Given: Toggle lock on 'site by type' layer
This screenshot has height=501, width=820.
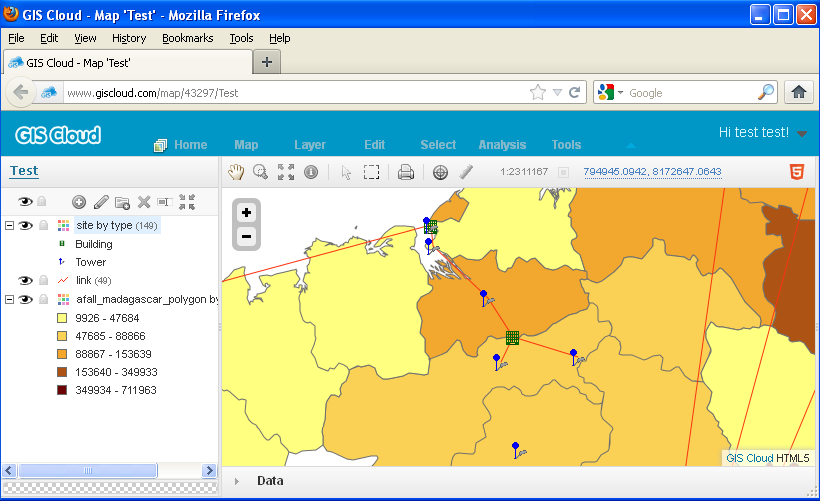Looking at the screenshot, I should 44,225.
